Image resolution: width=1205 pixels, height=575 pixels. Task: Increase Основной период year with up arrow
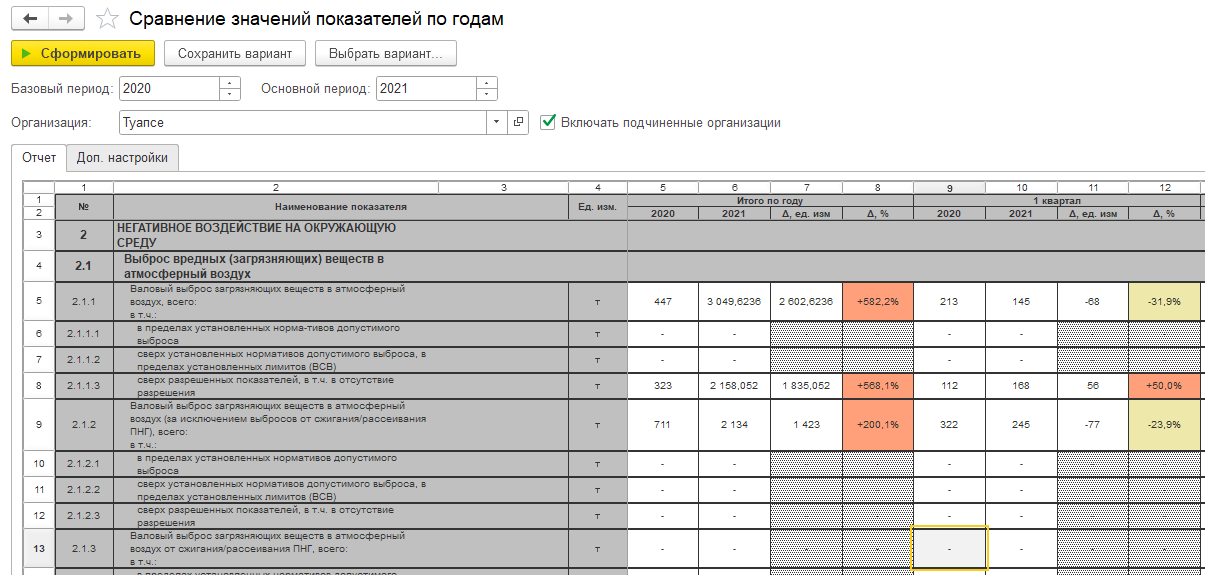point(487,83)
